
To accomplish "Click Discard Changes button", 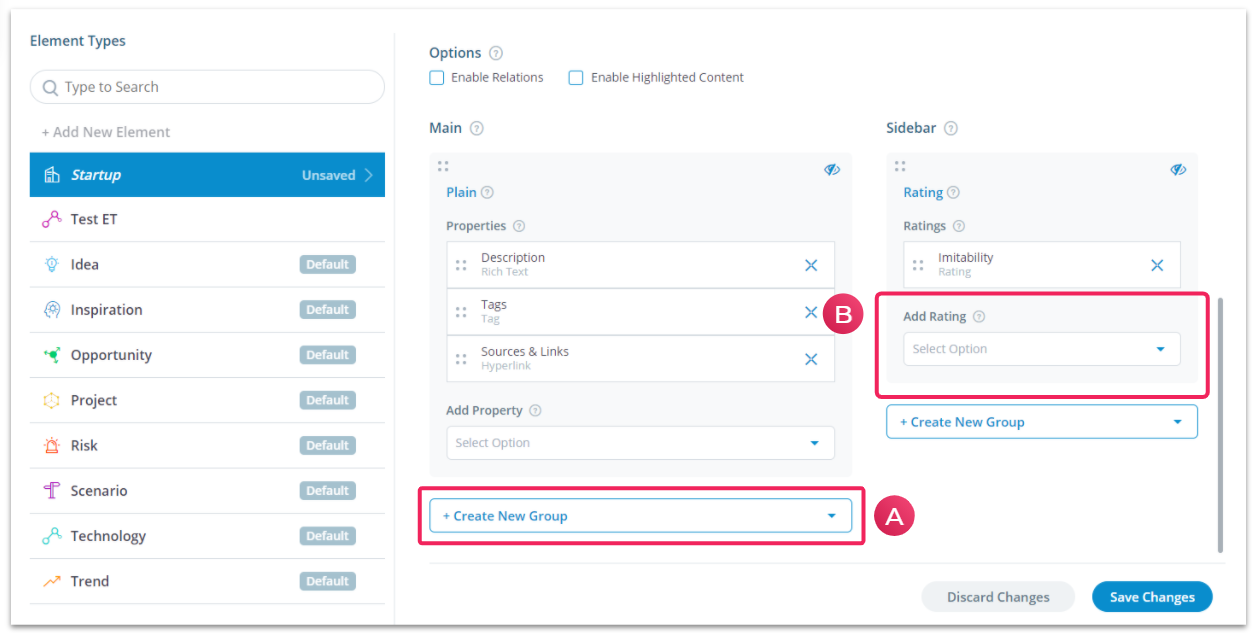I will [x=998, y=597].
